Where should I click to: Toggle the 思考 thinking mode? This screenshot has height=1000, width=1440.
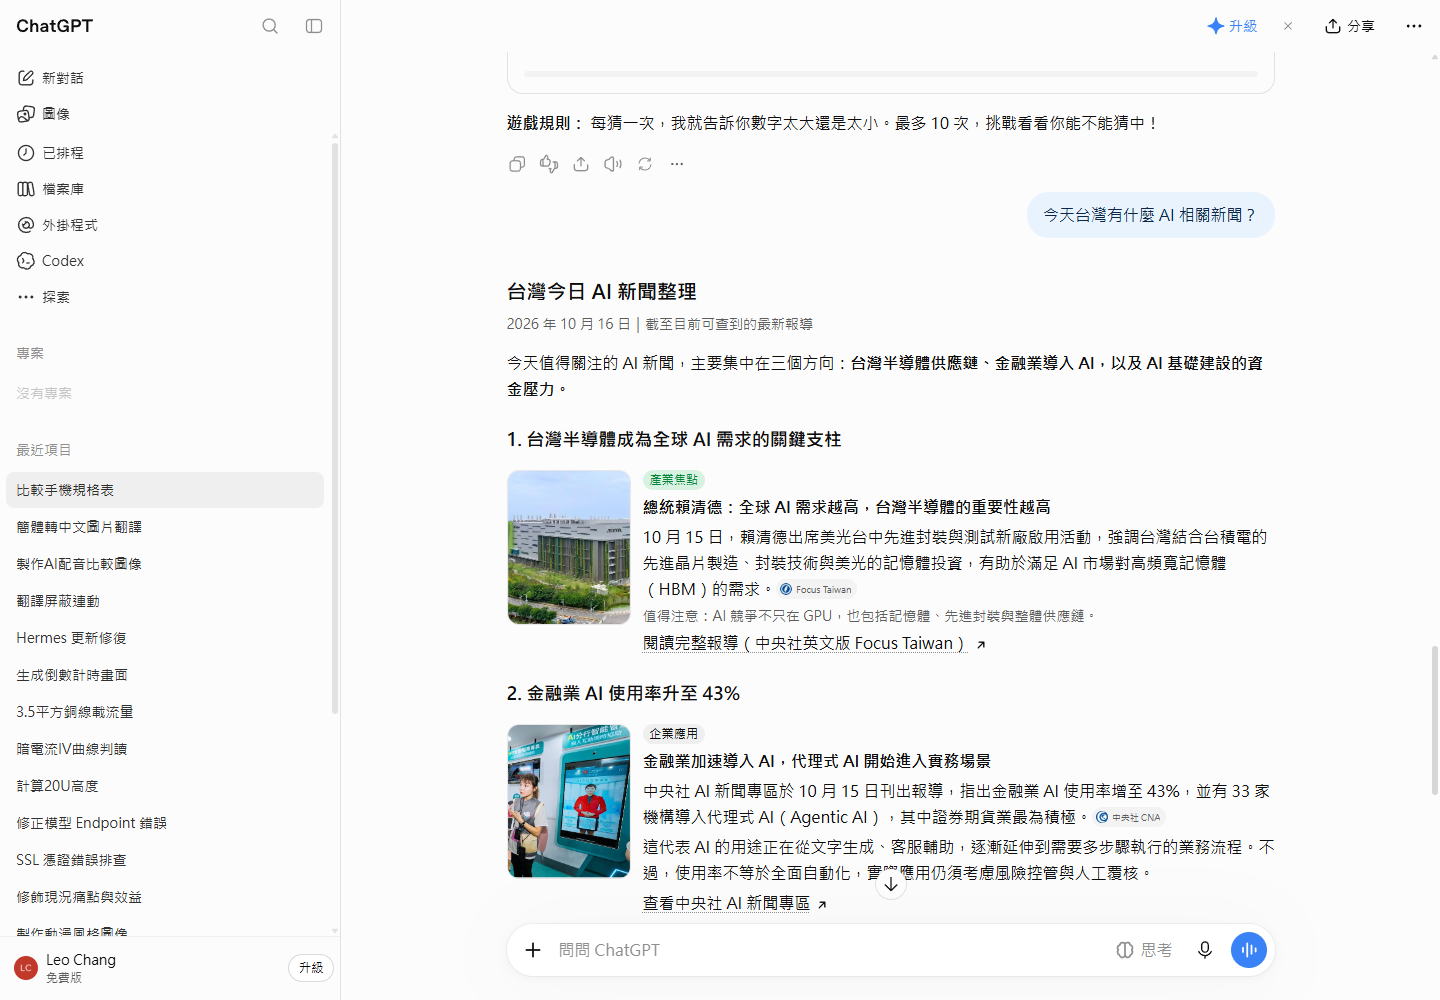[1144, 950]
